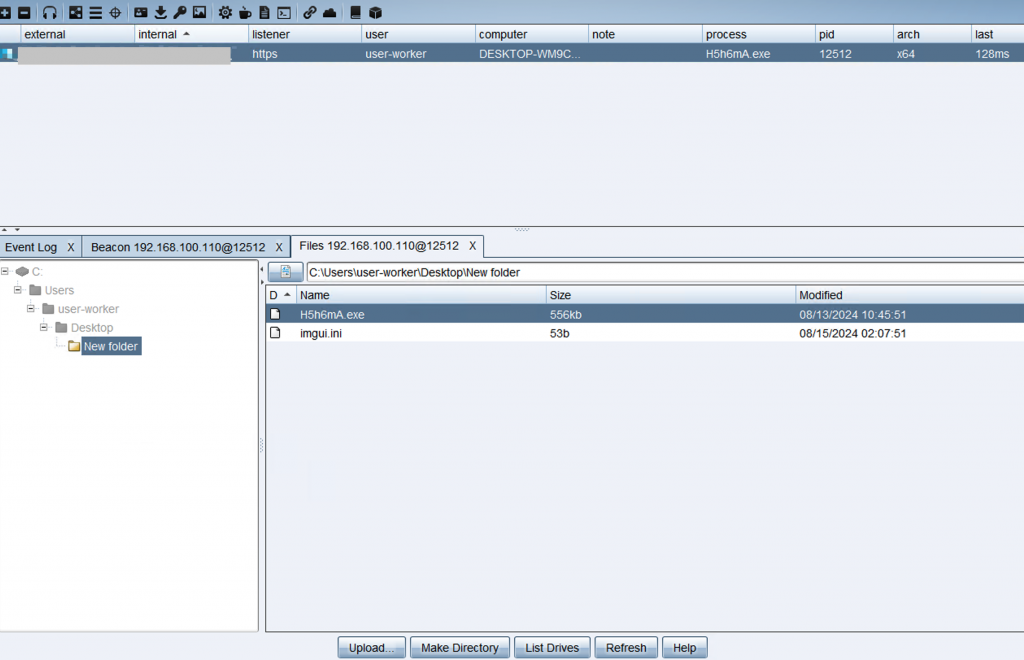Image resolution: width=1024 pixels, height=660 pixels.
Task: Collapse the Desktop tree node
Action: (44, 327)
